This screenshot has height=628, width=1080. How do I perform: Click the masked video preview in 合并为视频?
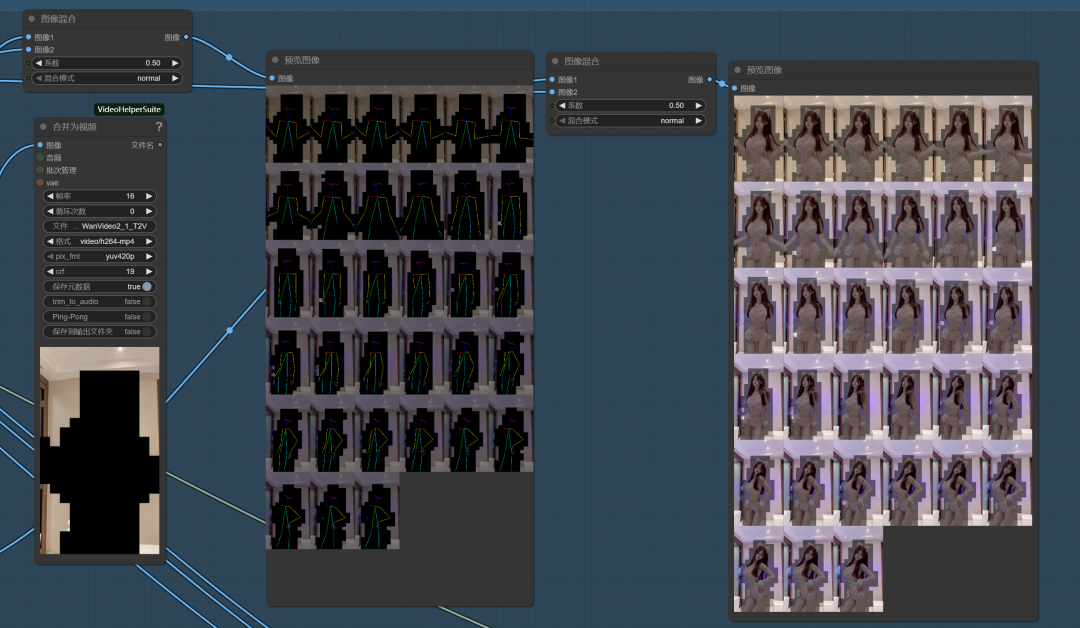coord(99,450)
